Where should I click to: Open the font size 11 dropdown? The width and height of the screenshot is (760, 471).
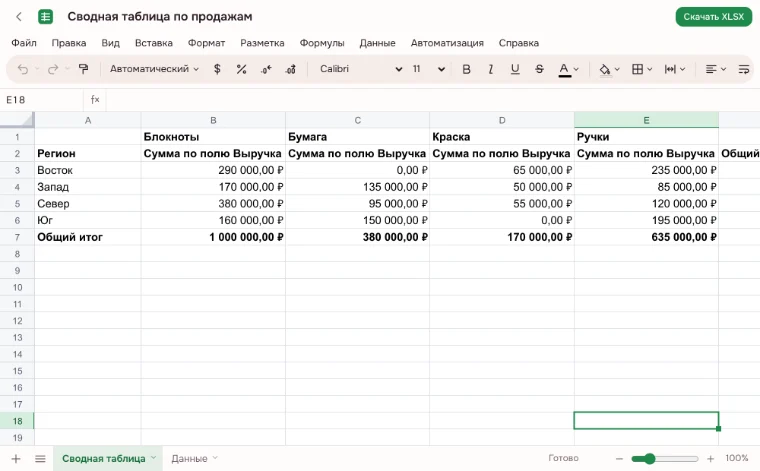click(x=428, y=69)
